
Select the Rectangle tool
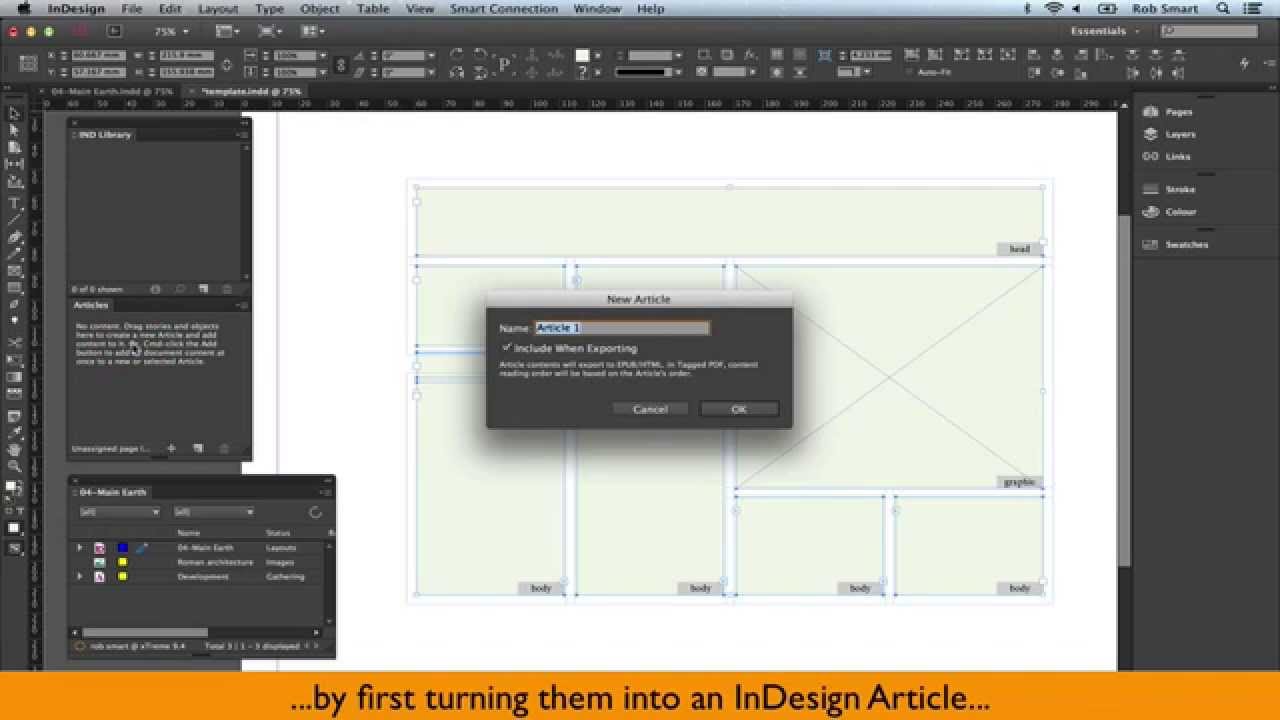pos(14,288)
